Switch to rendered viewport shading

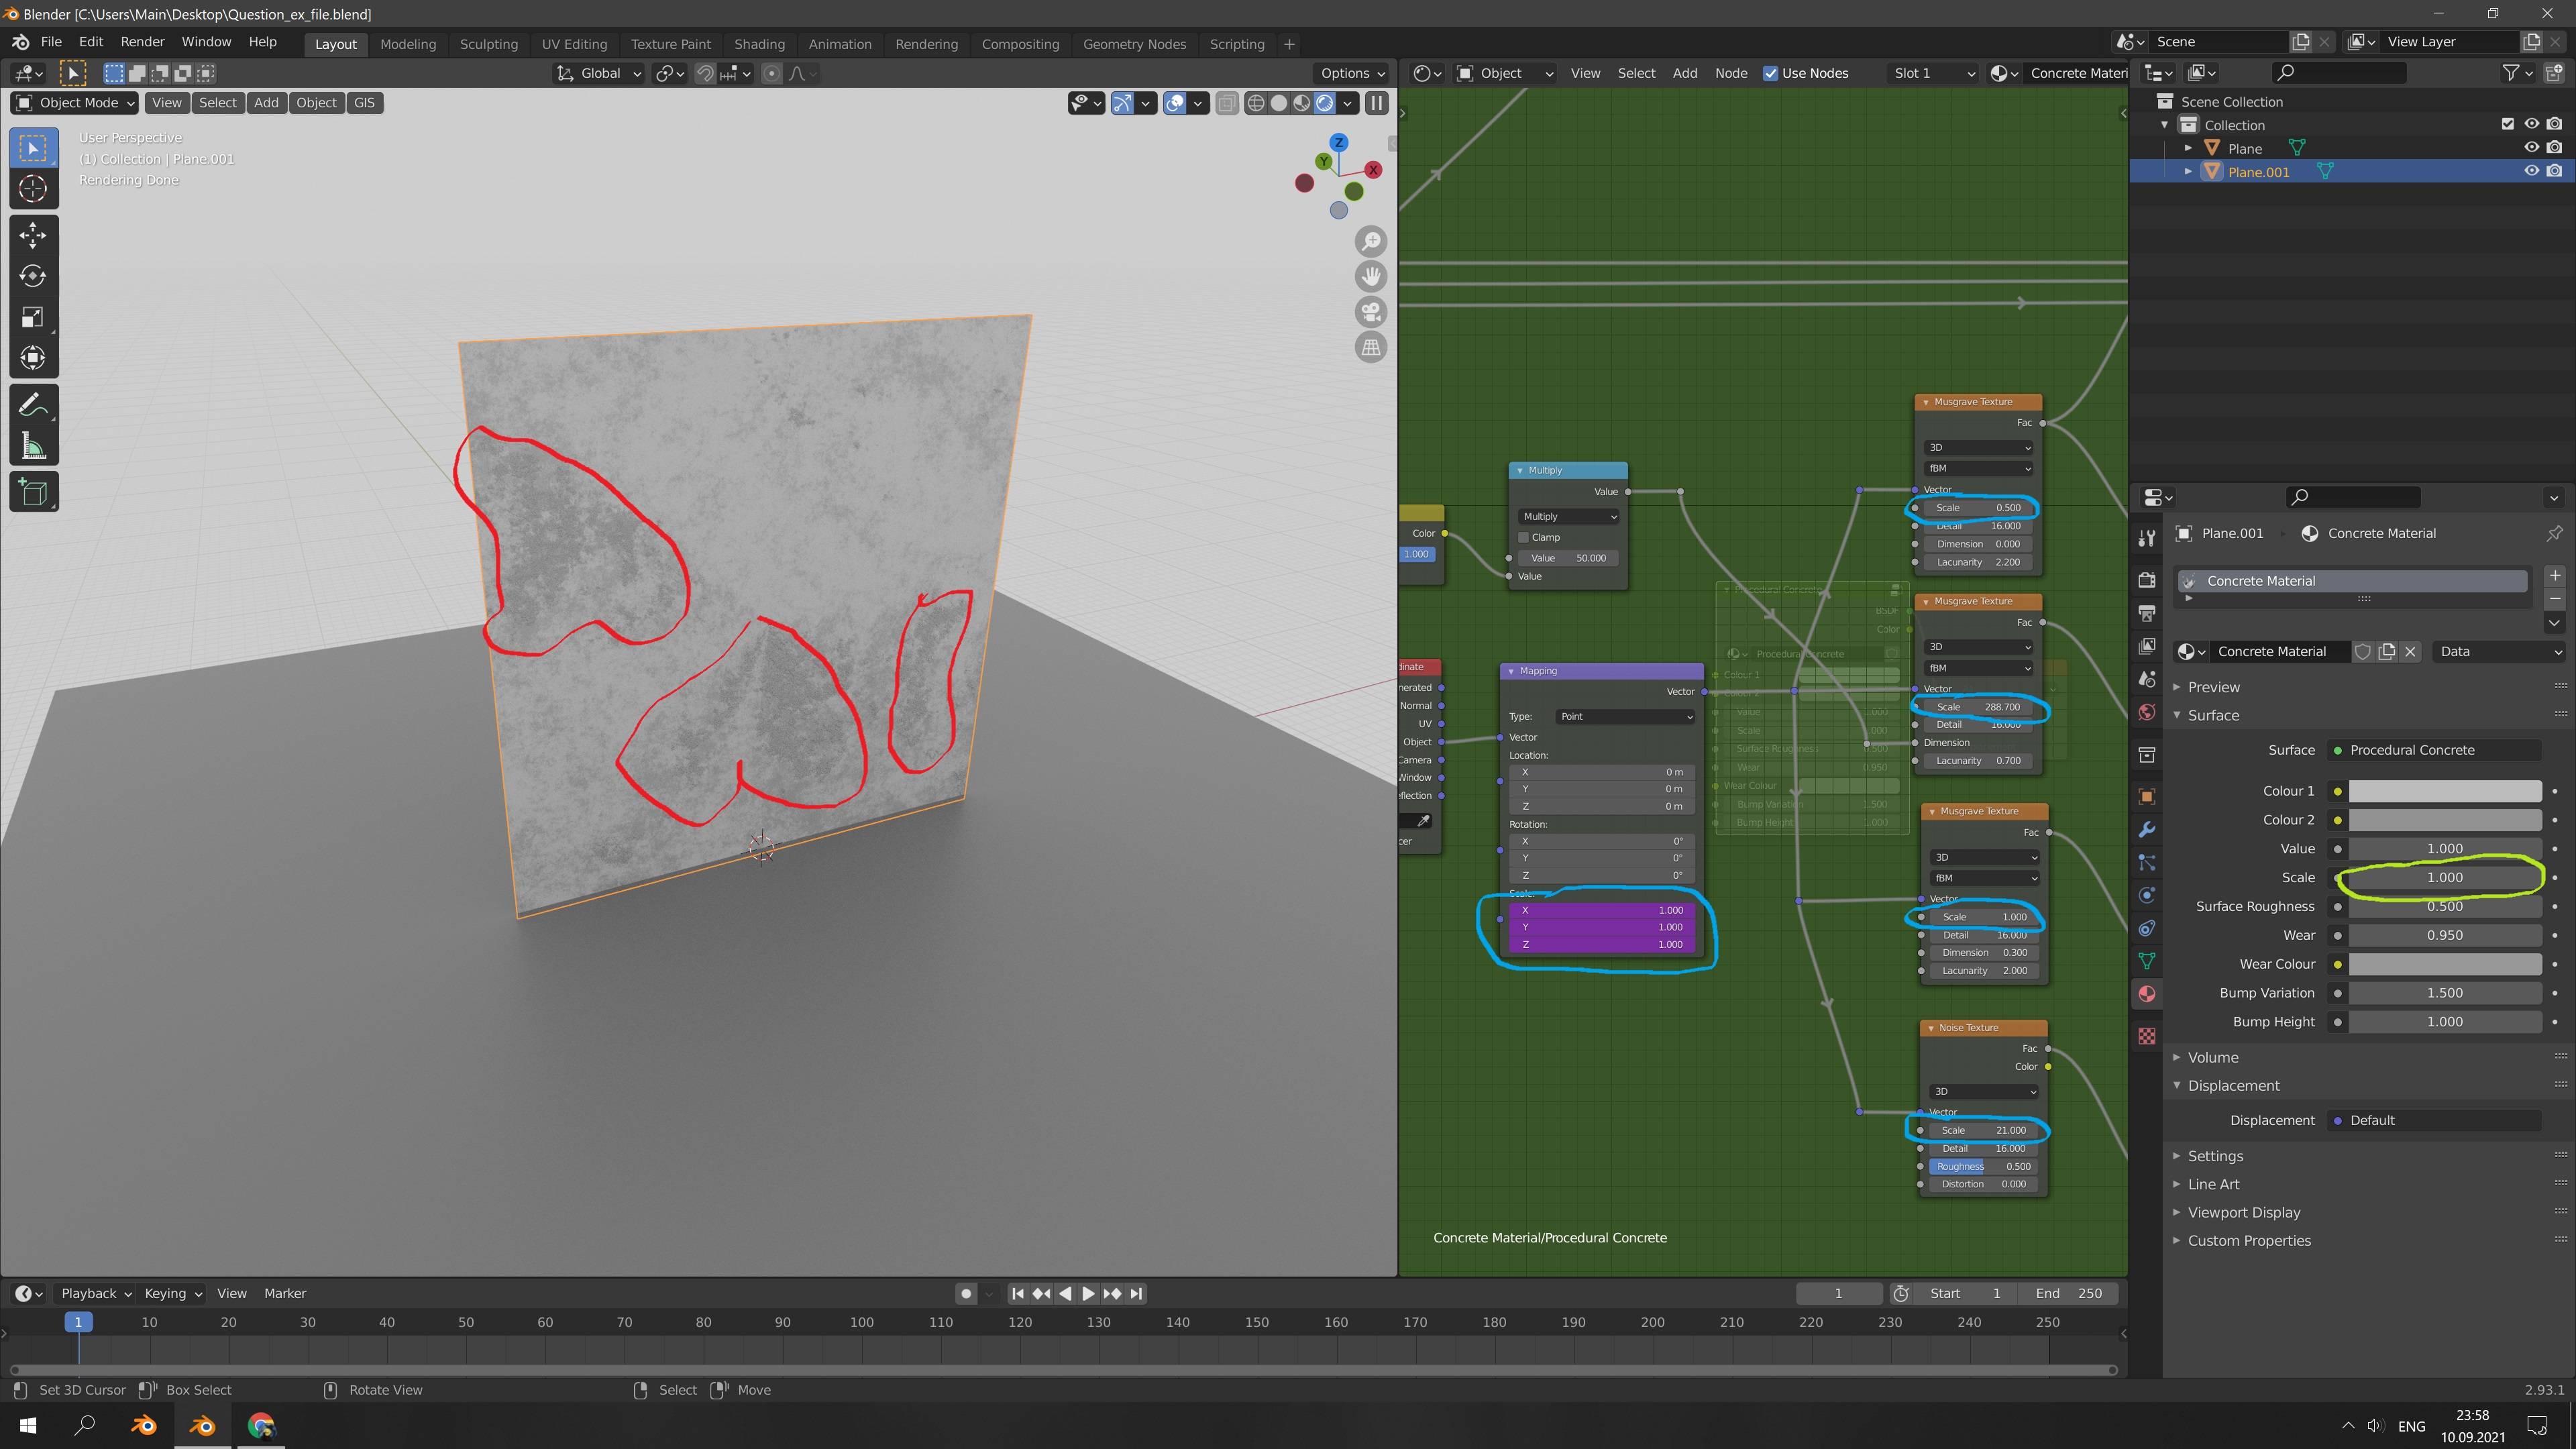tap(1325, 103)
